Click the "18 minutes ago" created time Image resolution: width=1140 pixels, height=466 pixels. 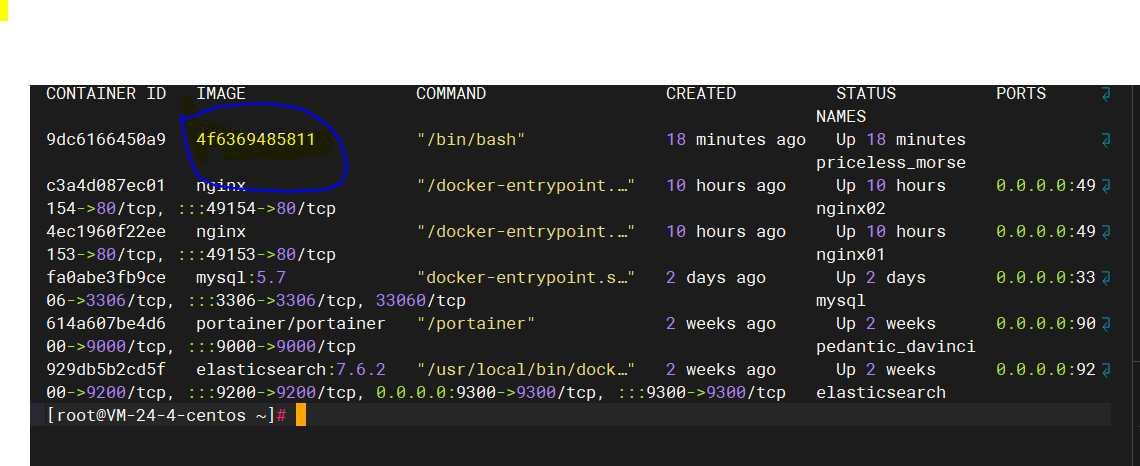[736, 140]
